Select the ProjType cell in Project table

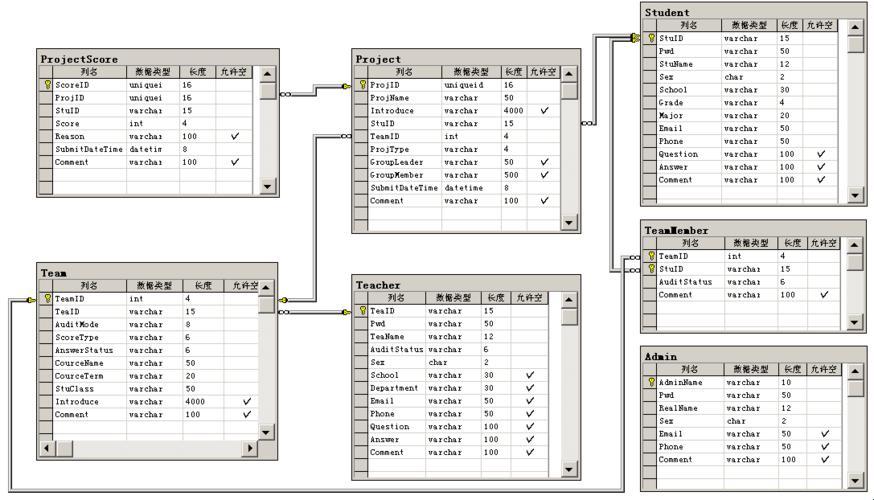coord(405,149)
